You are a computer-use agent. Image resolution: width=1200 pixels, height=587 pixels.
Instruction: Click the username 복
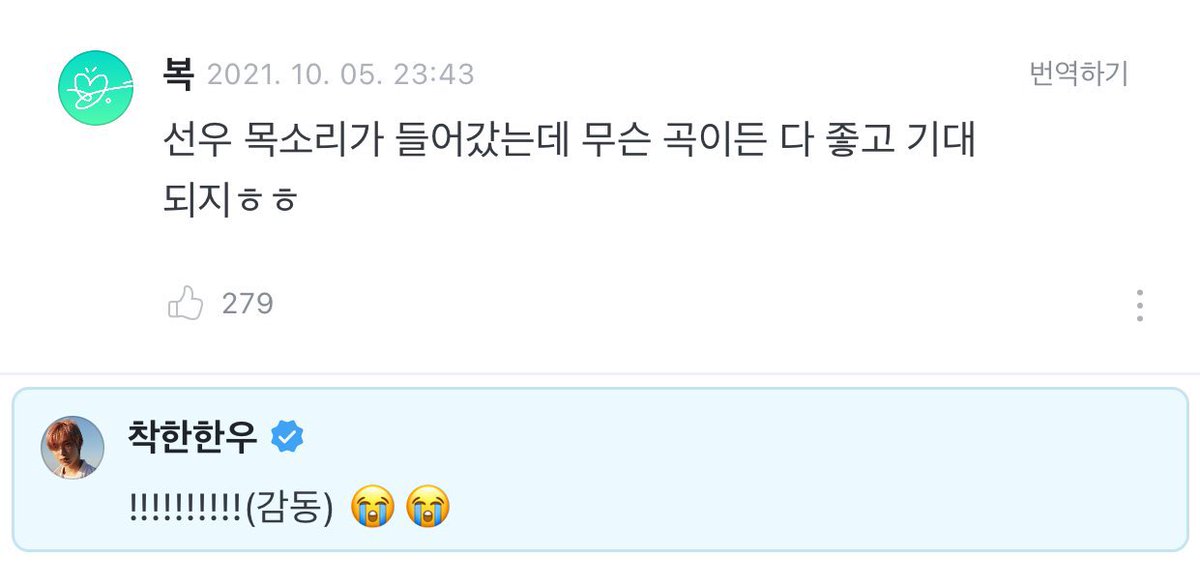coord(178,74)
